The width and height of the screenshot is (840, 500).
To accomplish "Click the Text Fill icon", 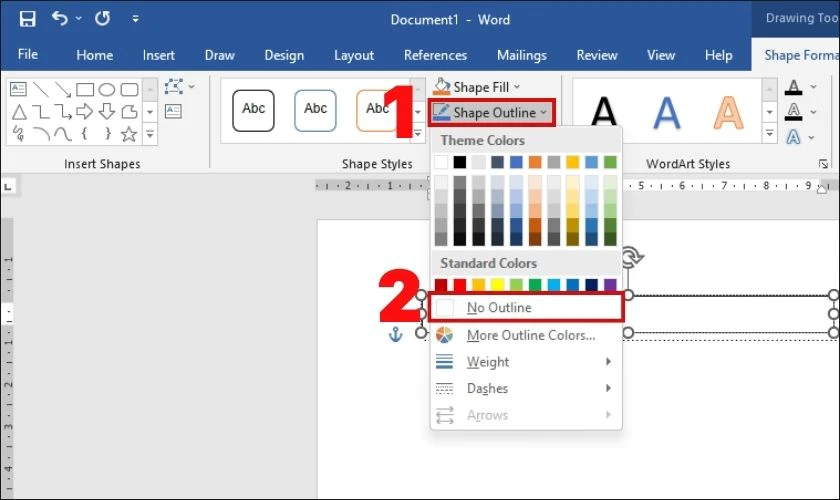I will [x=793, y=87].
